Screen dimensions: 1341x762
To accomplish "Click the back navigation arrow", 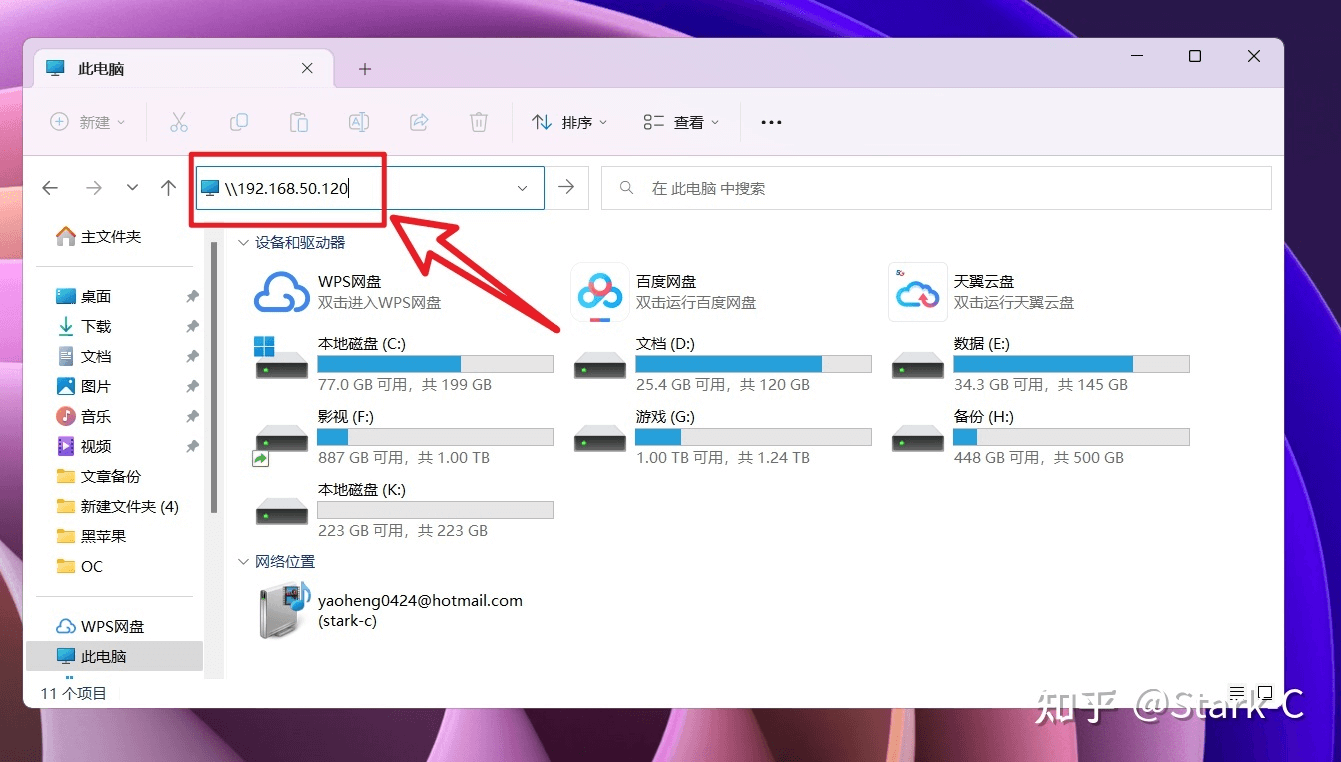I will [x=50, y=187].
